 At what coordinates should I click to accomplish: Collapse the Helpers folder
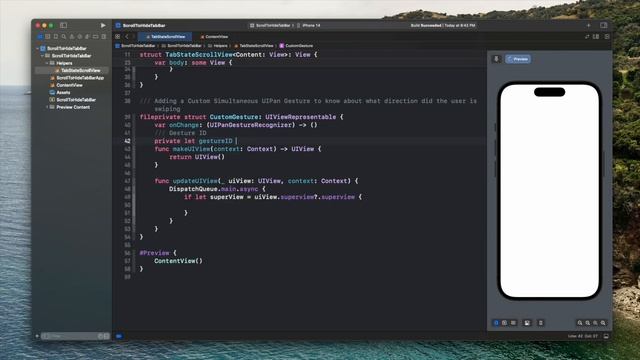(47, 63)
